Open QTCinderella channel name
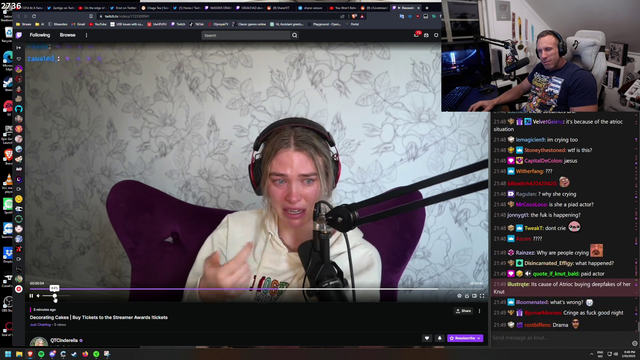The image size is (640, 360). click(x=64, y=340)
